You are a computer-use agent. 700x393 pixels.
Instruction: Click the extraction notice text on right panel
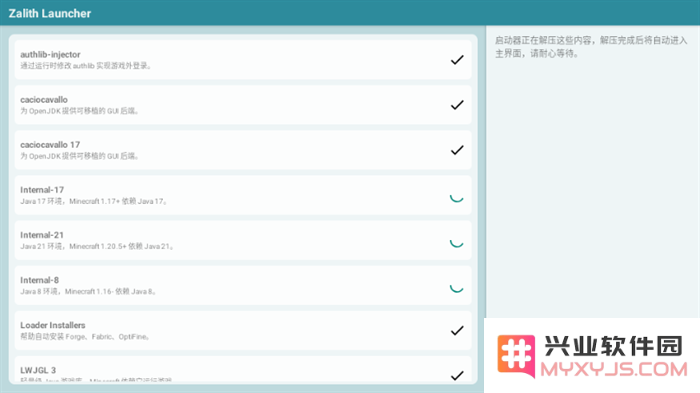[x=591, y=47]
